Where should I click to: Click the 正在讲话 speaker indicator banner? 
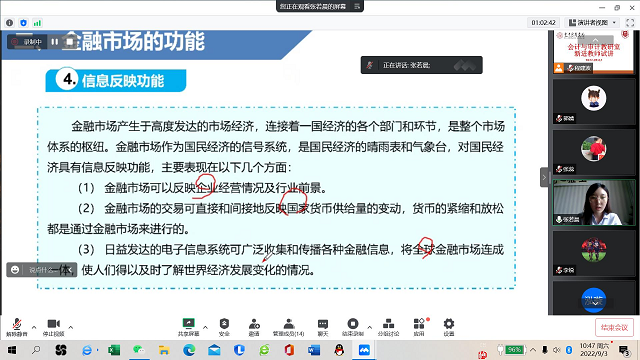[x=422, y=65]
